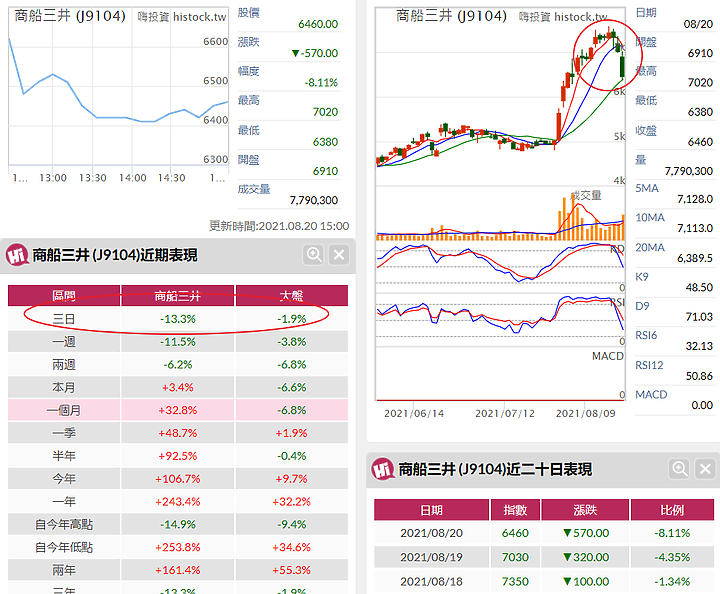Select the 自今年低點 row label
Screen dimensions: 720x594
tap(64, 547)
